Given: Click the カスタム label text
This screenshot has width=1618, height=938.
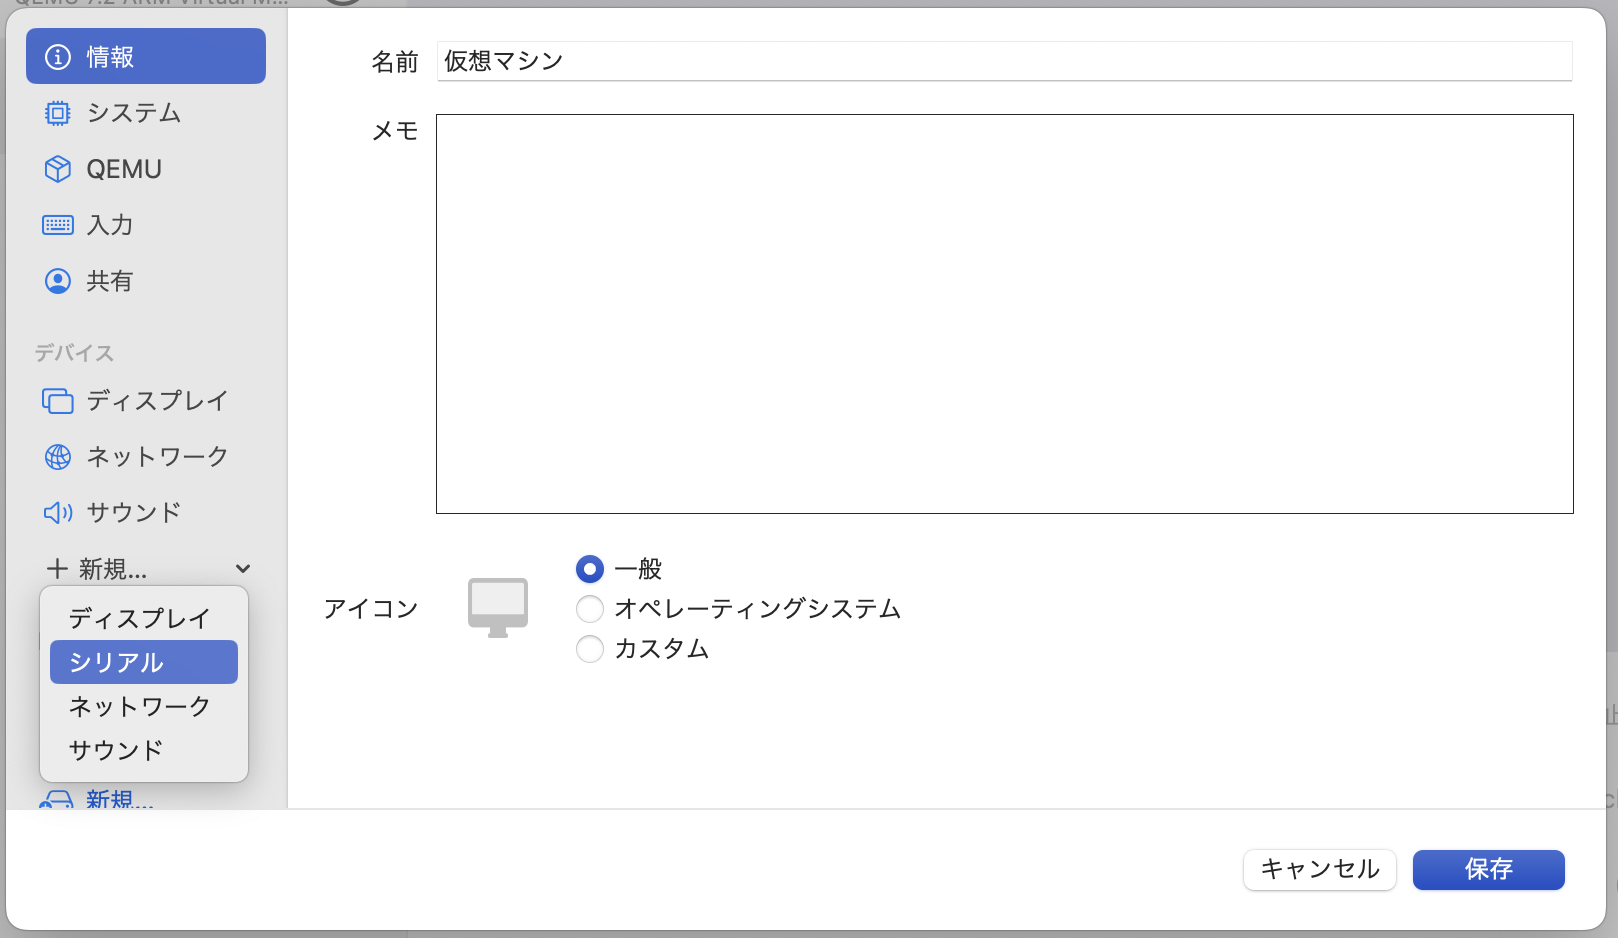Looking at the screenshot, I should point(662,649).
